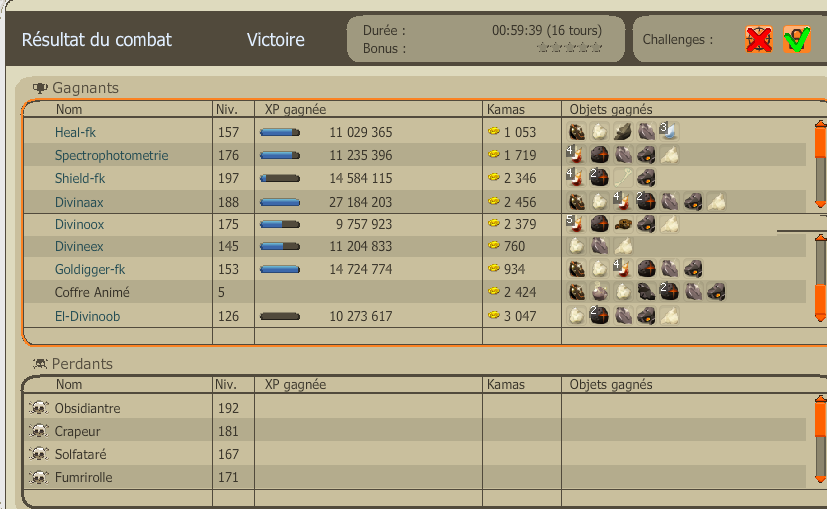The image size is (827, 509).
Task: Click the trophy icon beside Gagnants
Action: [40, 88]
